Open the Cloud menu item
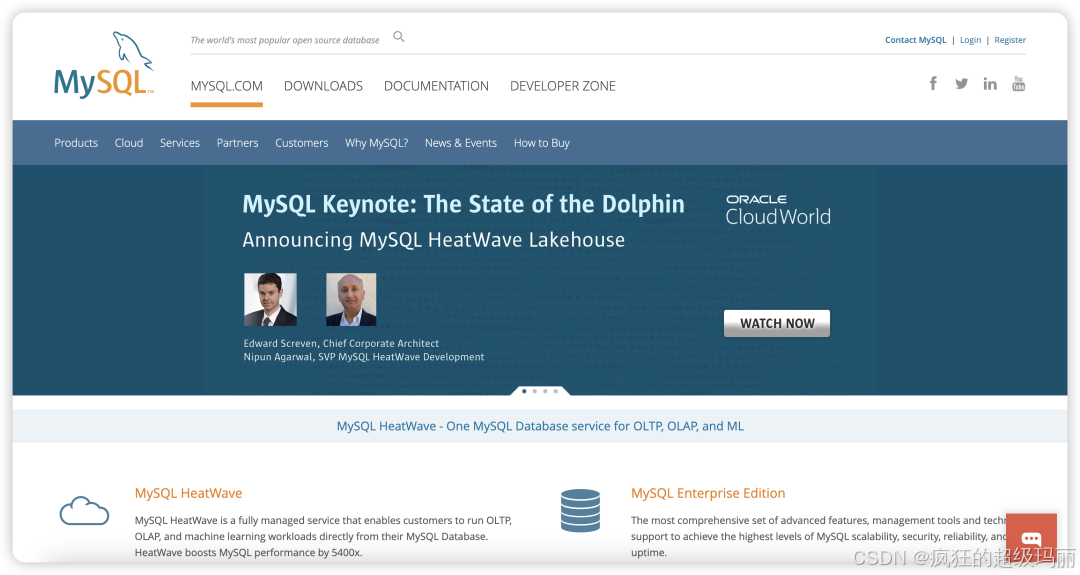This screenshot has width=1080, height=575. pyautogui.click(x=129, y=143)
